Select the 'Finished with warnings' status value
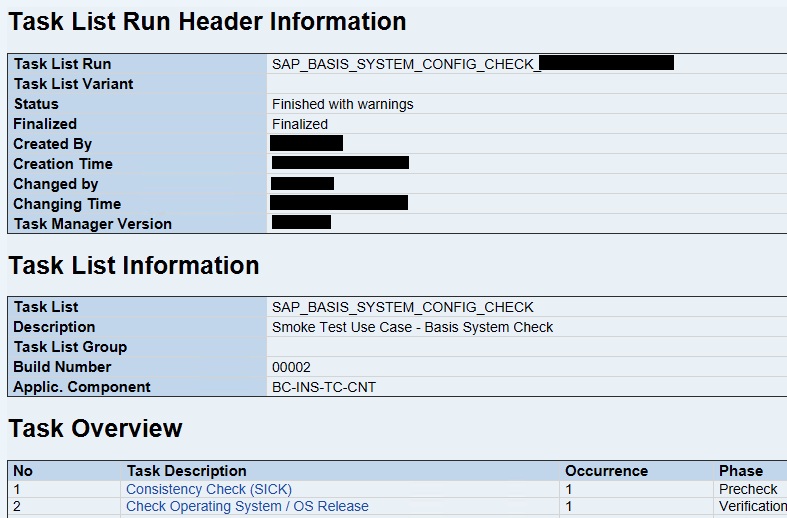 coord(343,104)
